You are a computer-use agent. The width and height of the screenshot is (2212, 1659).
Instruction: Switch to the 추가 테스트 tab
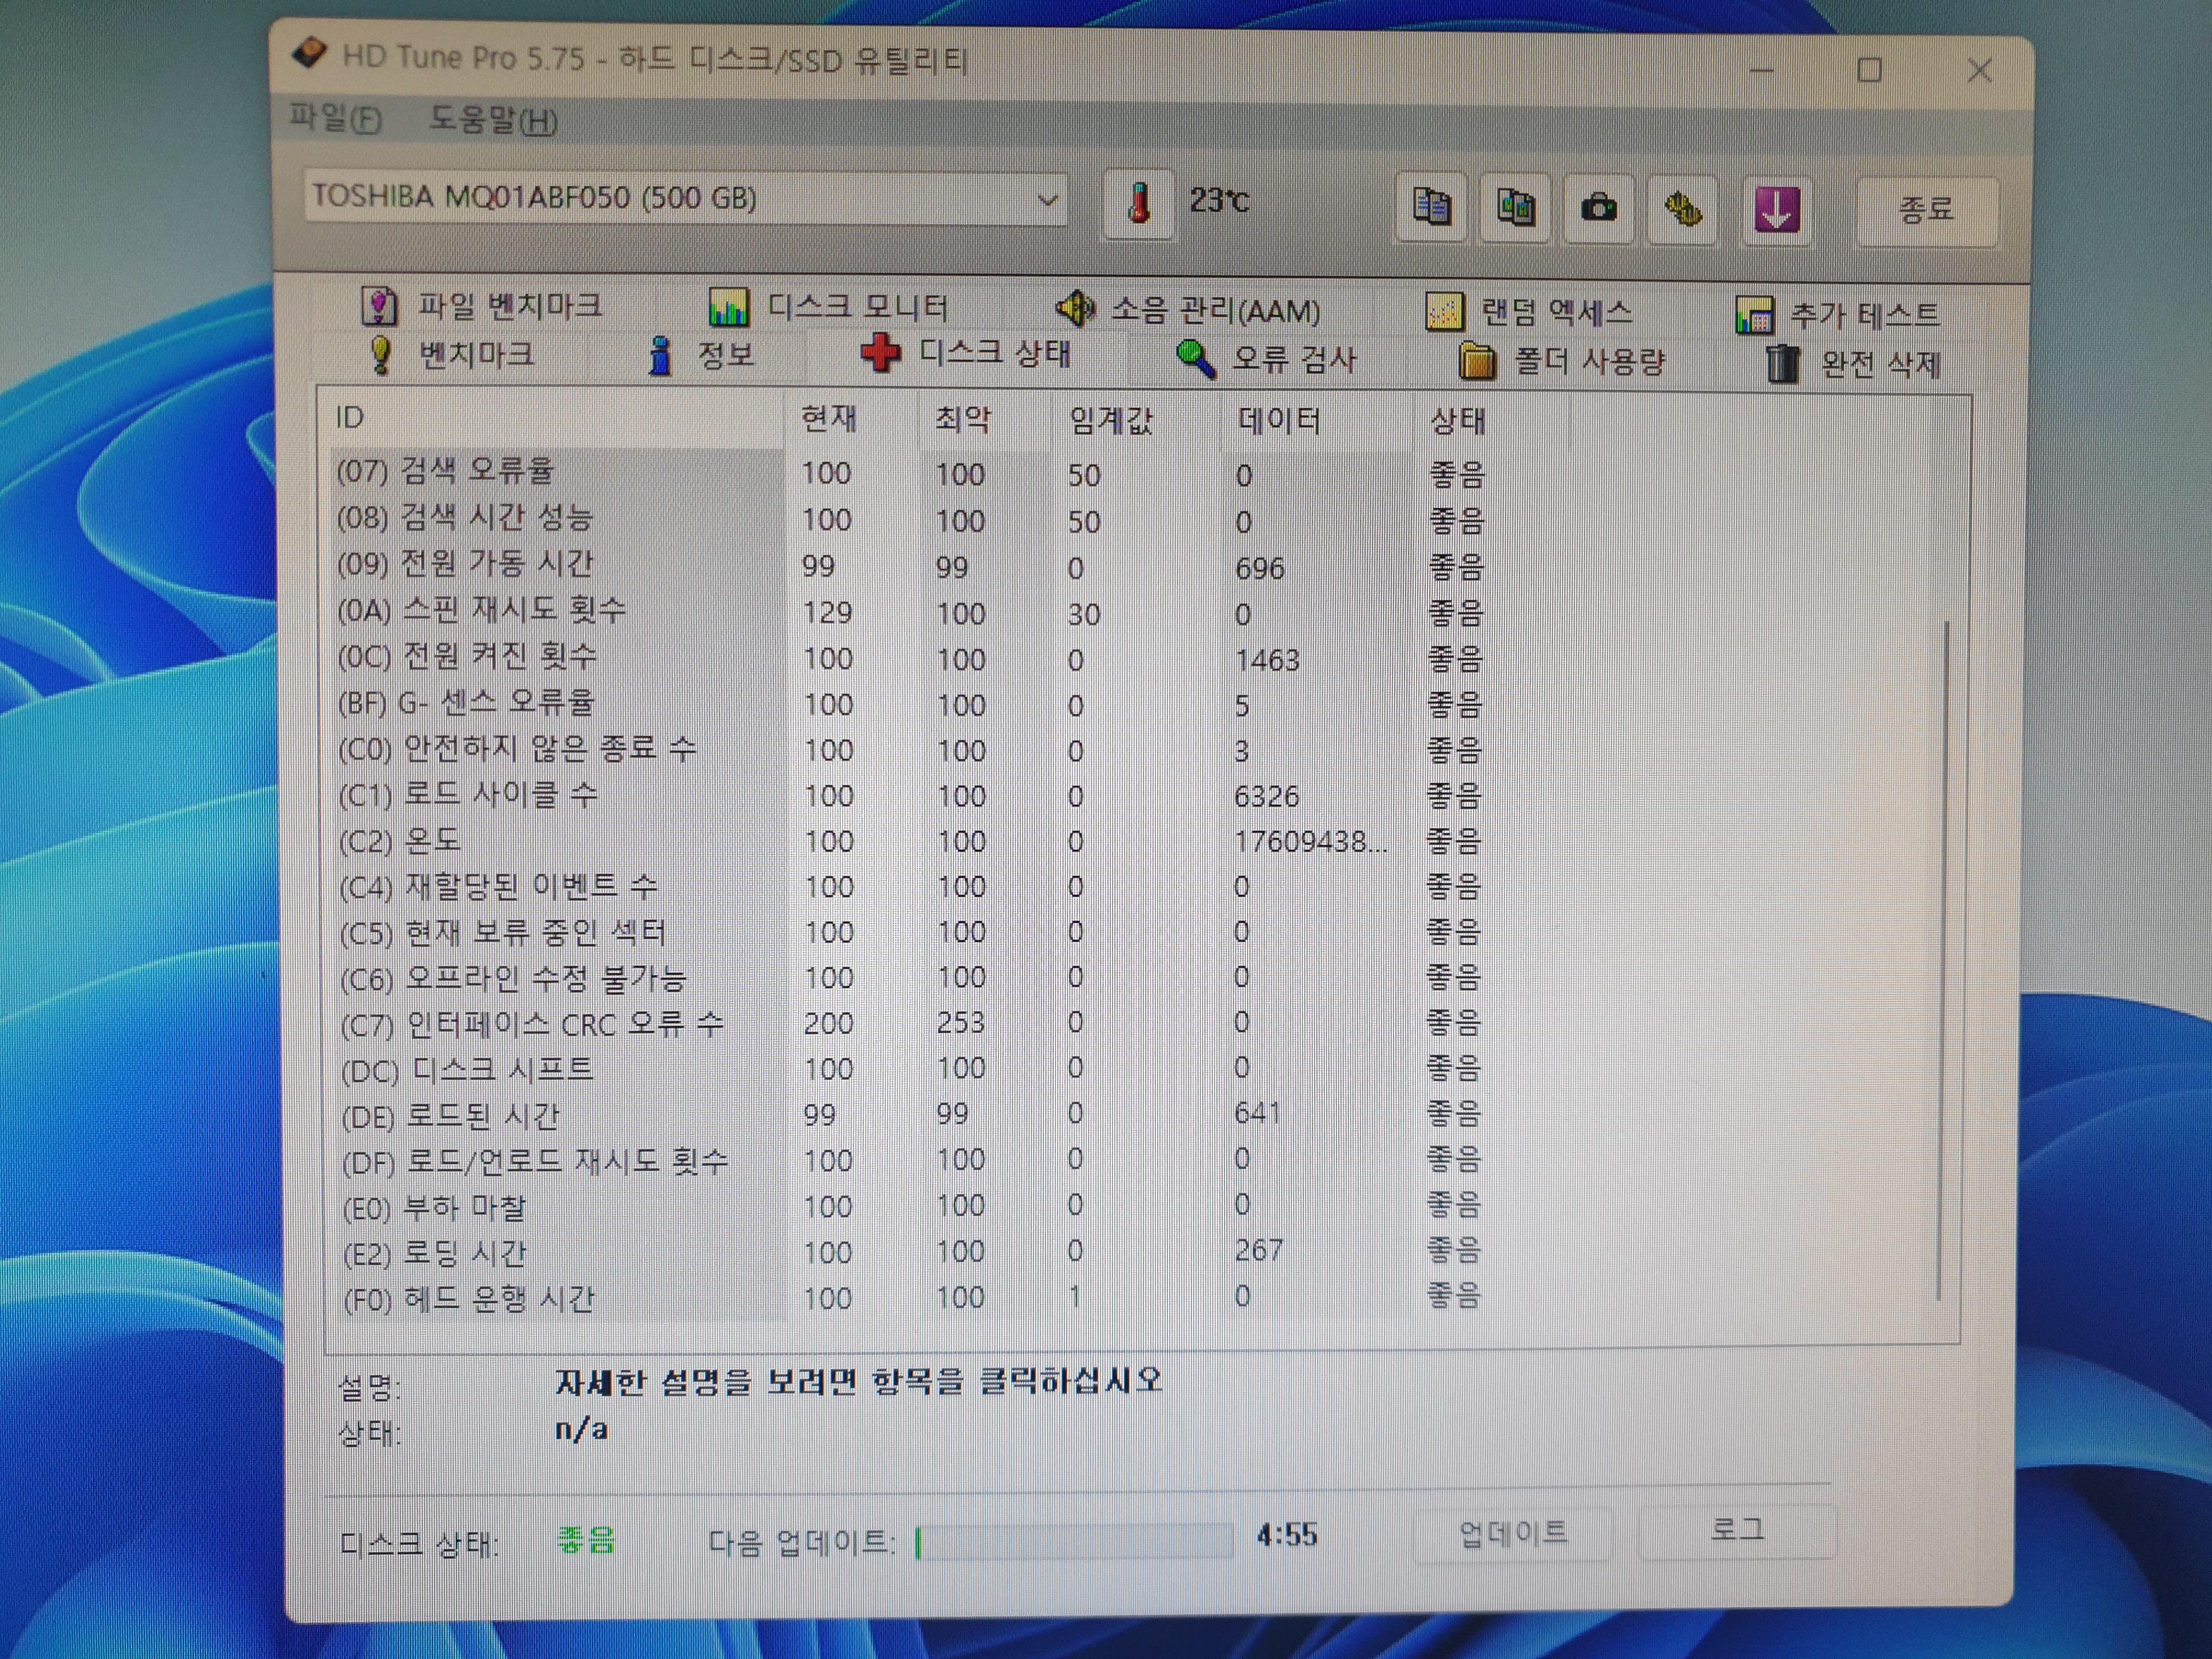(x=1838, y=315)
